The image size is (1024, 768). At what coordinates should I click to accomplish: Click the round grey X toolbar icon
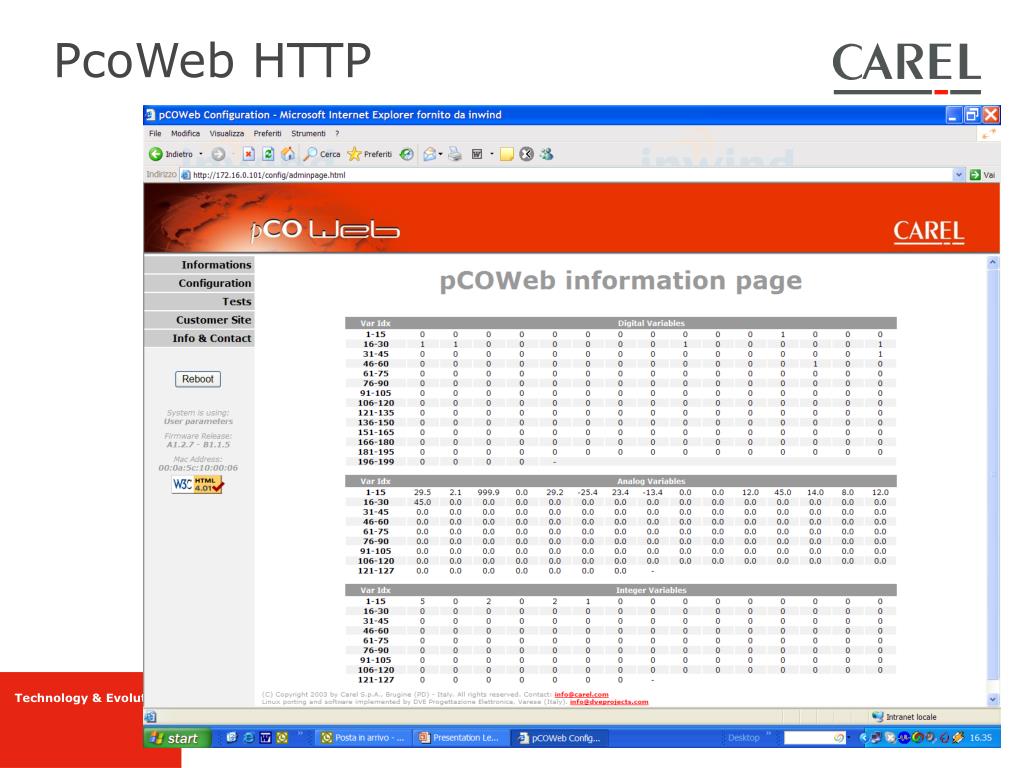point(526,154)
